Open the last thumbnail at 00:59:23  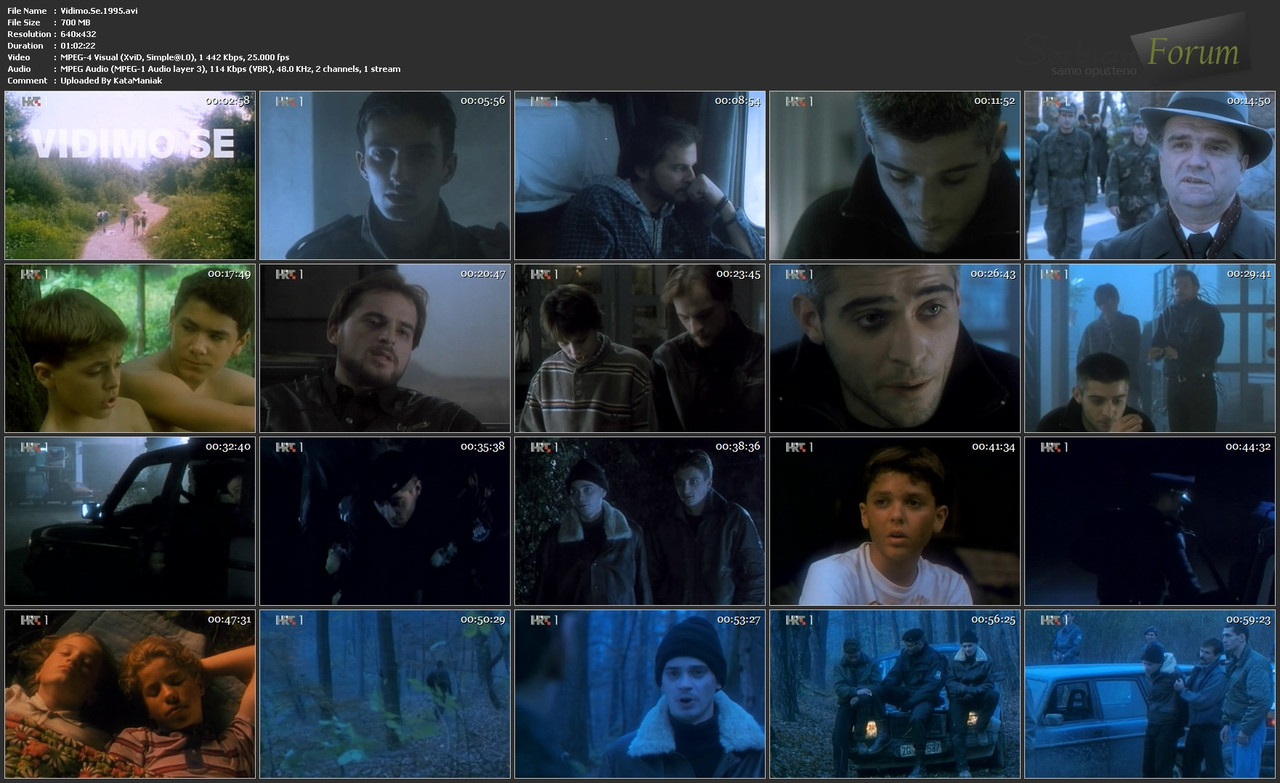[1150, 694]
